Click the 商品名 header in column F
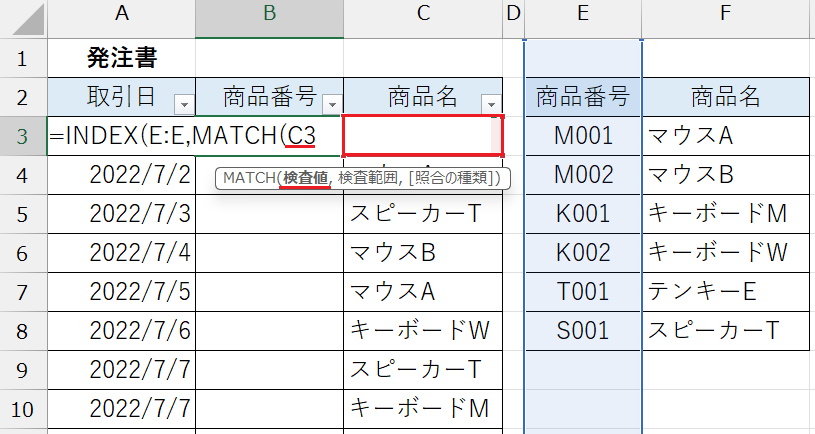815x434 pixels. point(726,97)
